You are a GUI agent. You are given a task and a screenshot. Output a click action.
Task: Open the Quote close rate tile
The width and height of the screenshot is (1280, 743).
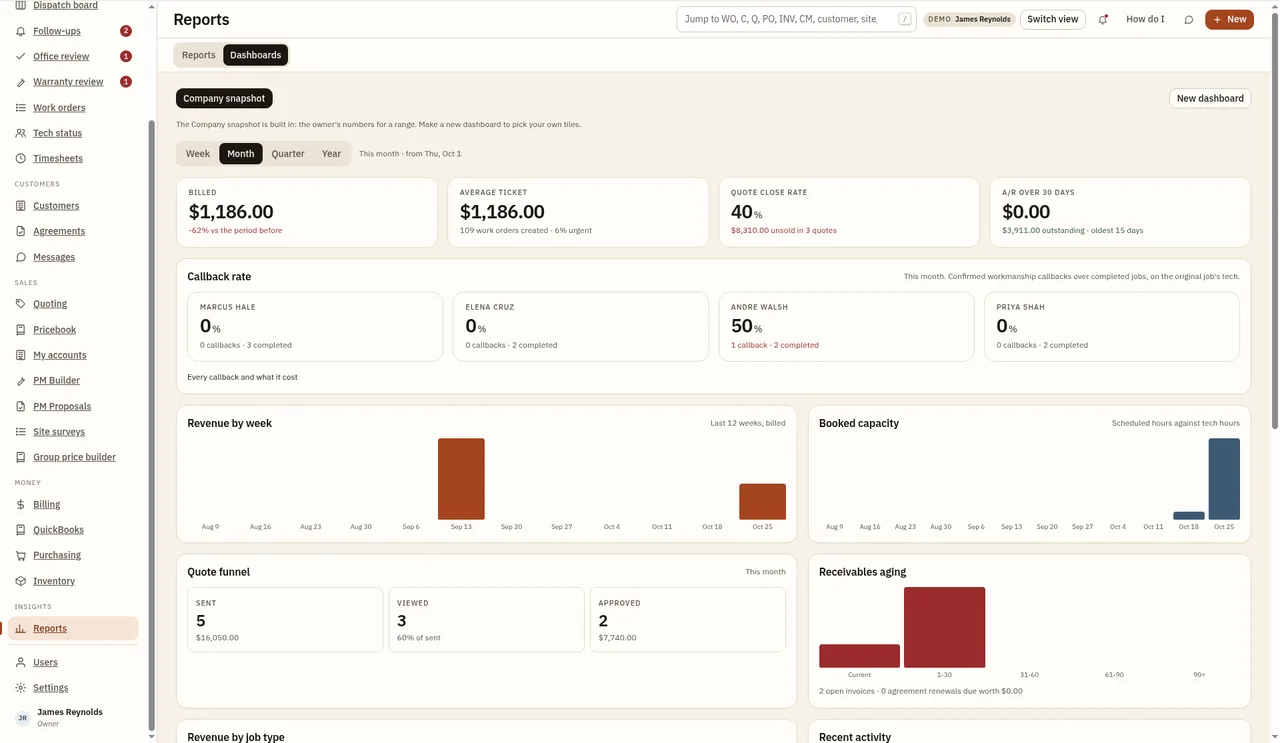tap(849, 212)
